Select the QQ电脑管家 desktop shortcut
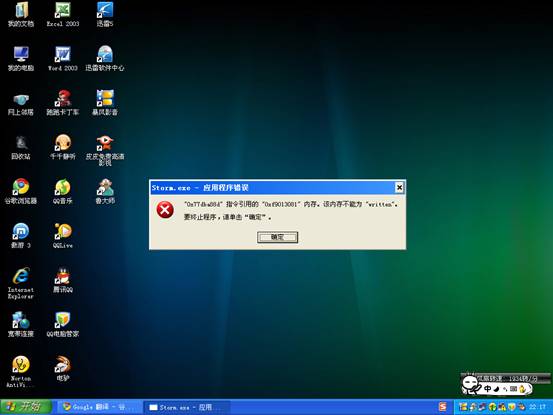The width and height of the screenshot is (553, 415). pyautogui.click(x=63, y=325)
